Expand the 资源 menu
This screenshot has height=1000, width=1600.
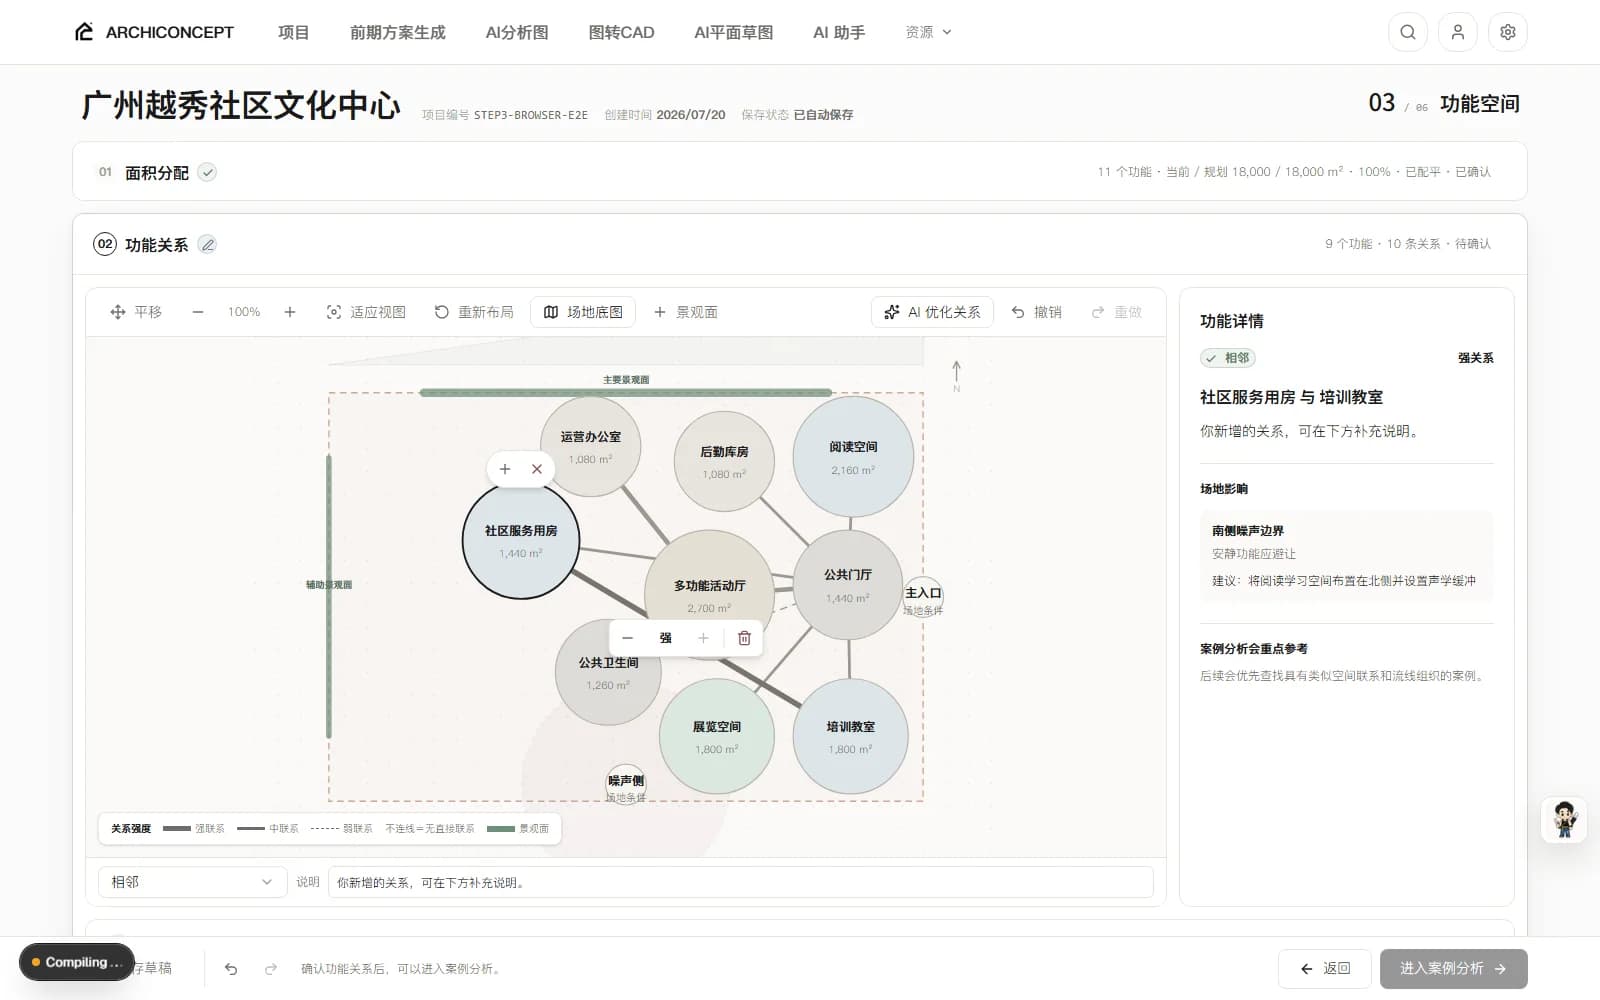click(928, 32)
